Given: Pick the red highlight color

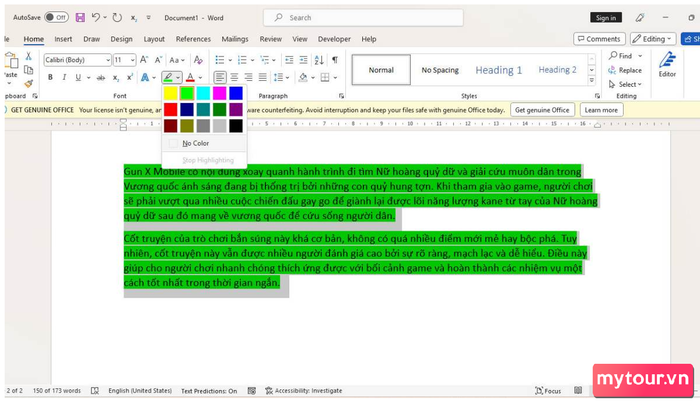Looking at the screenshot, I should 171,109.
